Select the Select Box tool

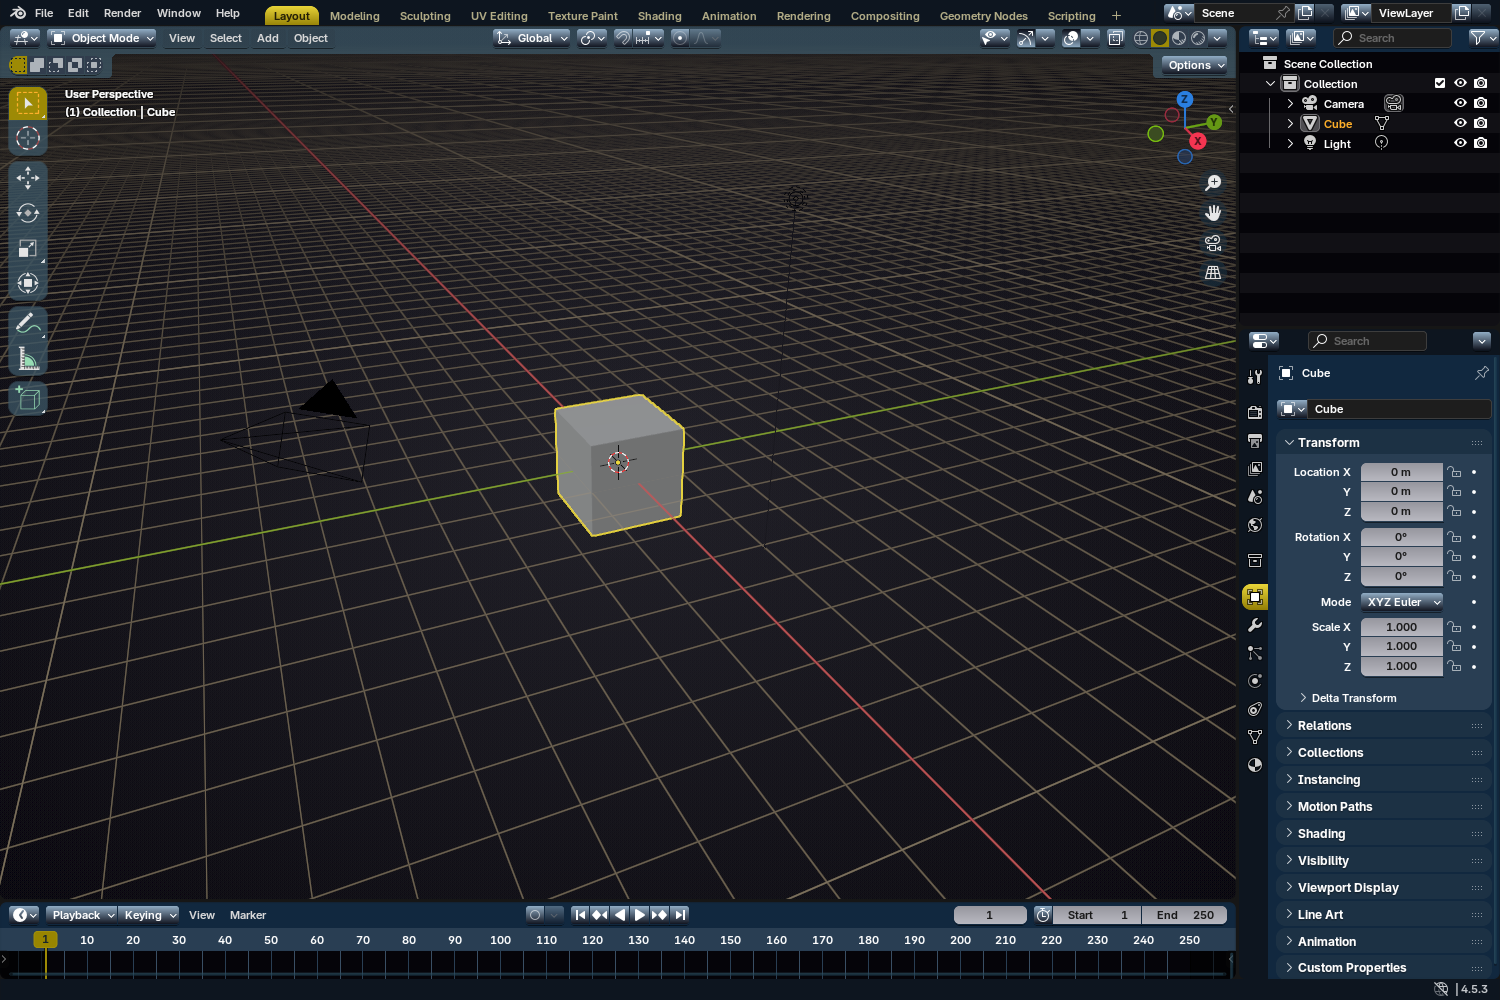pyautogui.click(x=28, y=103)
